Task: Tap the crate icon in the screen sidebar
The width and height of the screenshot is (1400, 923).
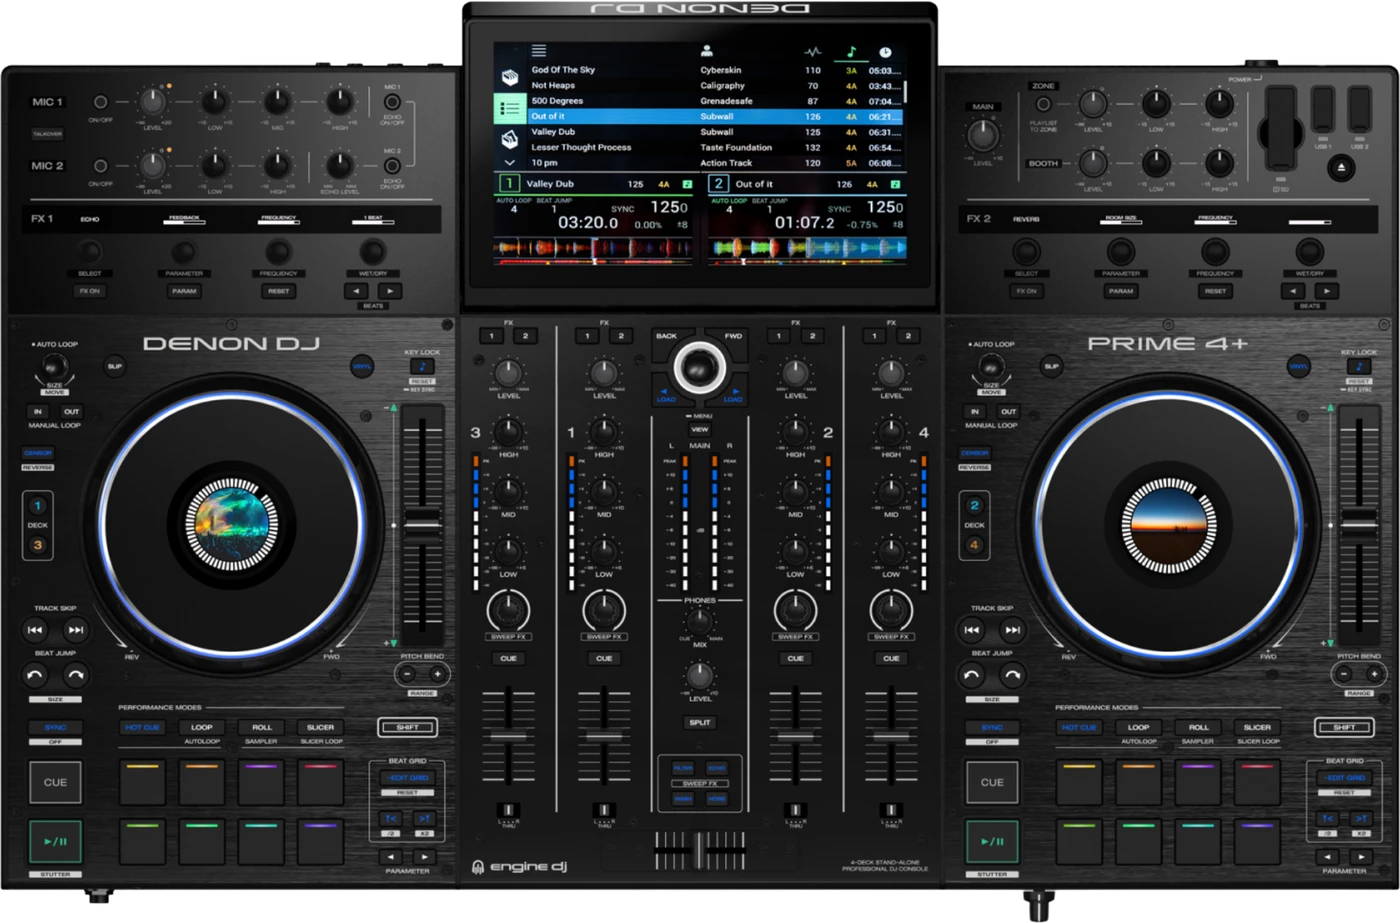Action: point(510,77)
